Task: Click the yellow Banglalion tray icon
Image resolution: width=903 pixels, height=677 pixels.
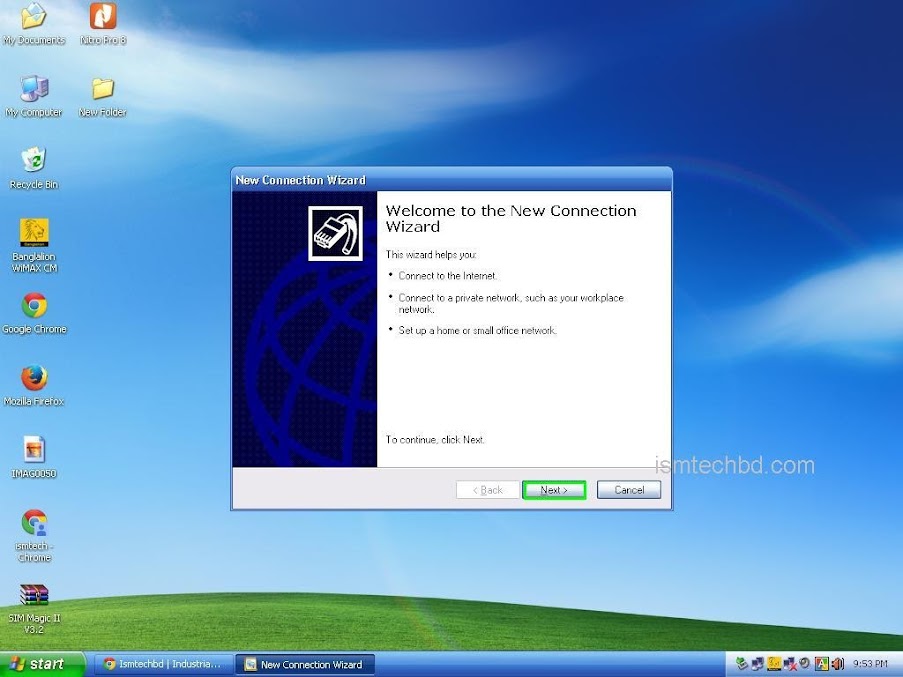Action: 773,664
